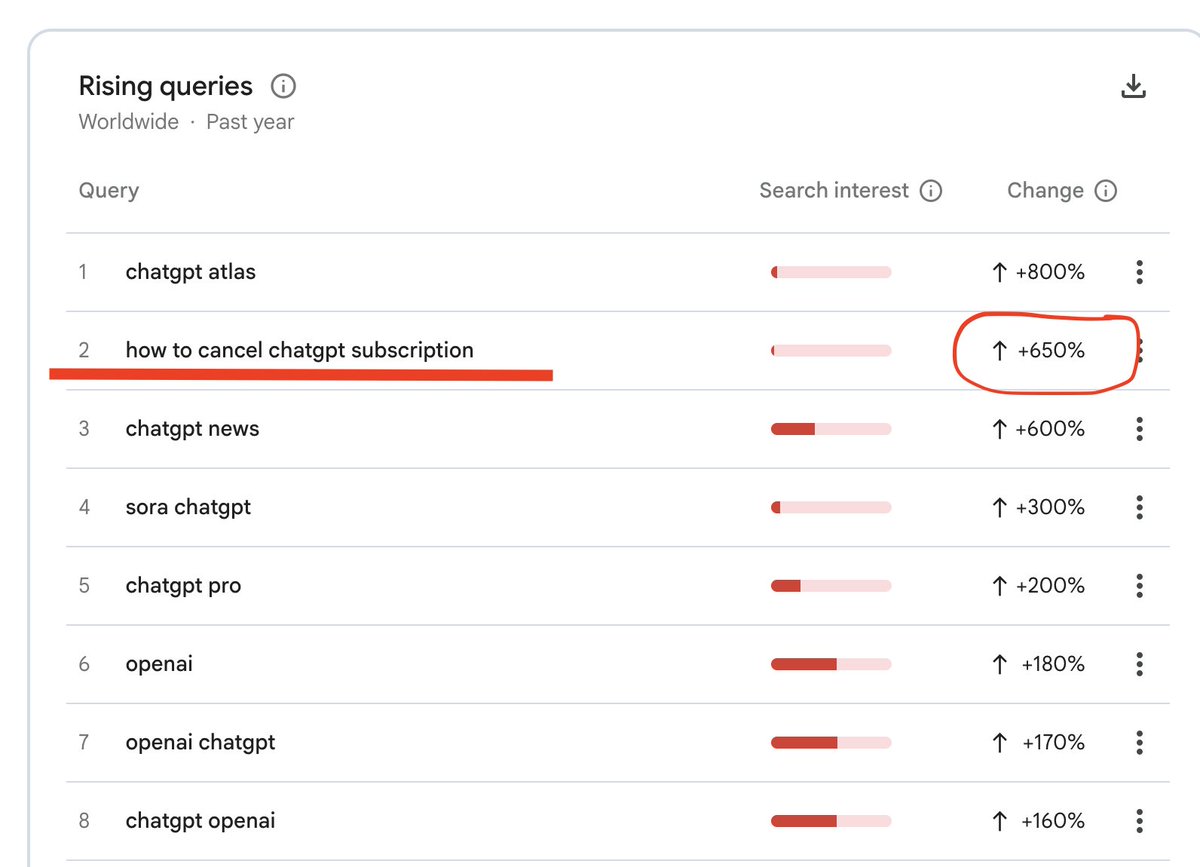Click the 'Worldwide · Past year' subtitle
Viewport: 1200px width, 867px height.
coord(186,122)
